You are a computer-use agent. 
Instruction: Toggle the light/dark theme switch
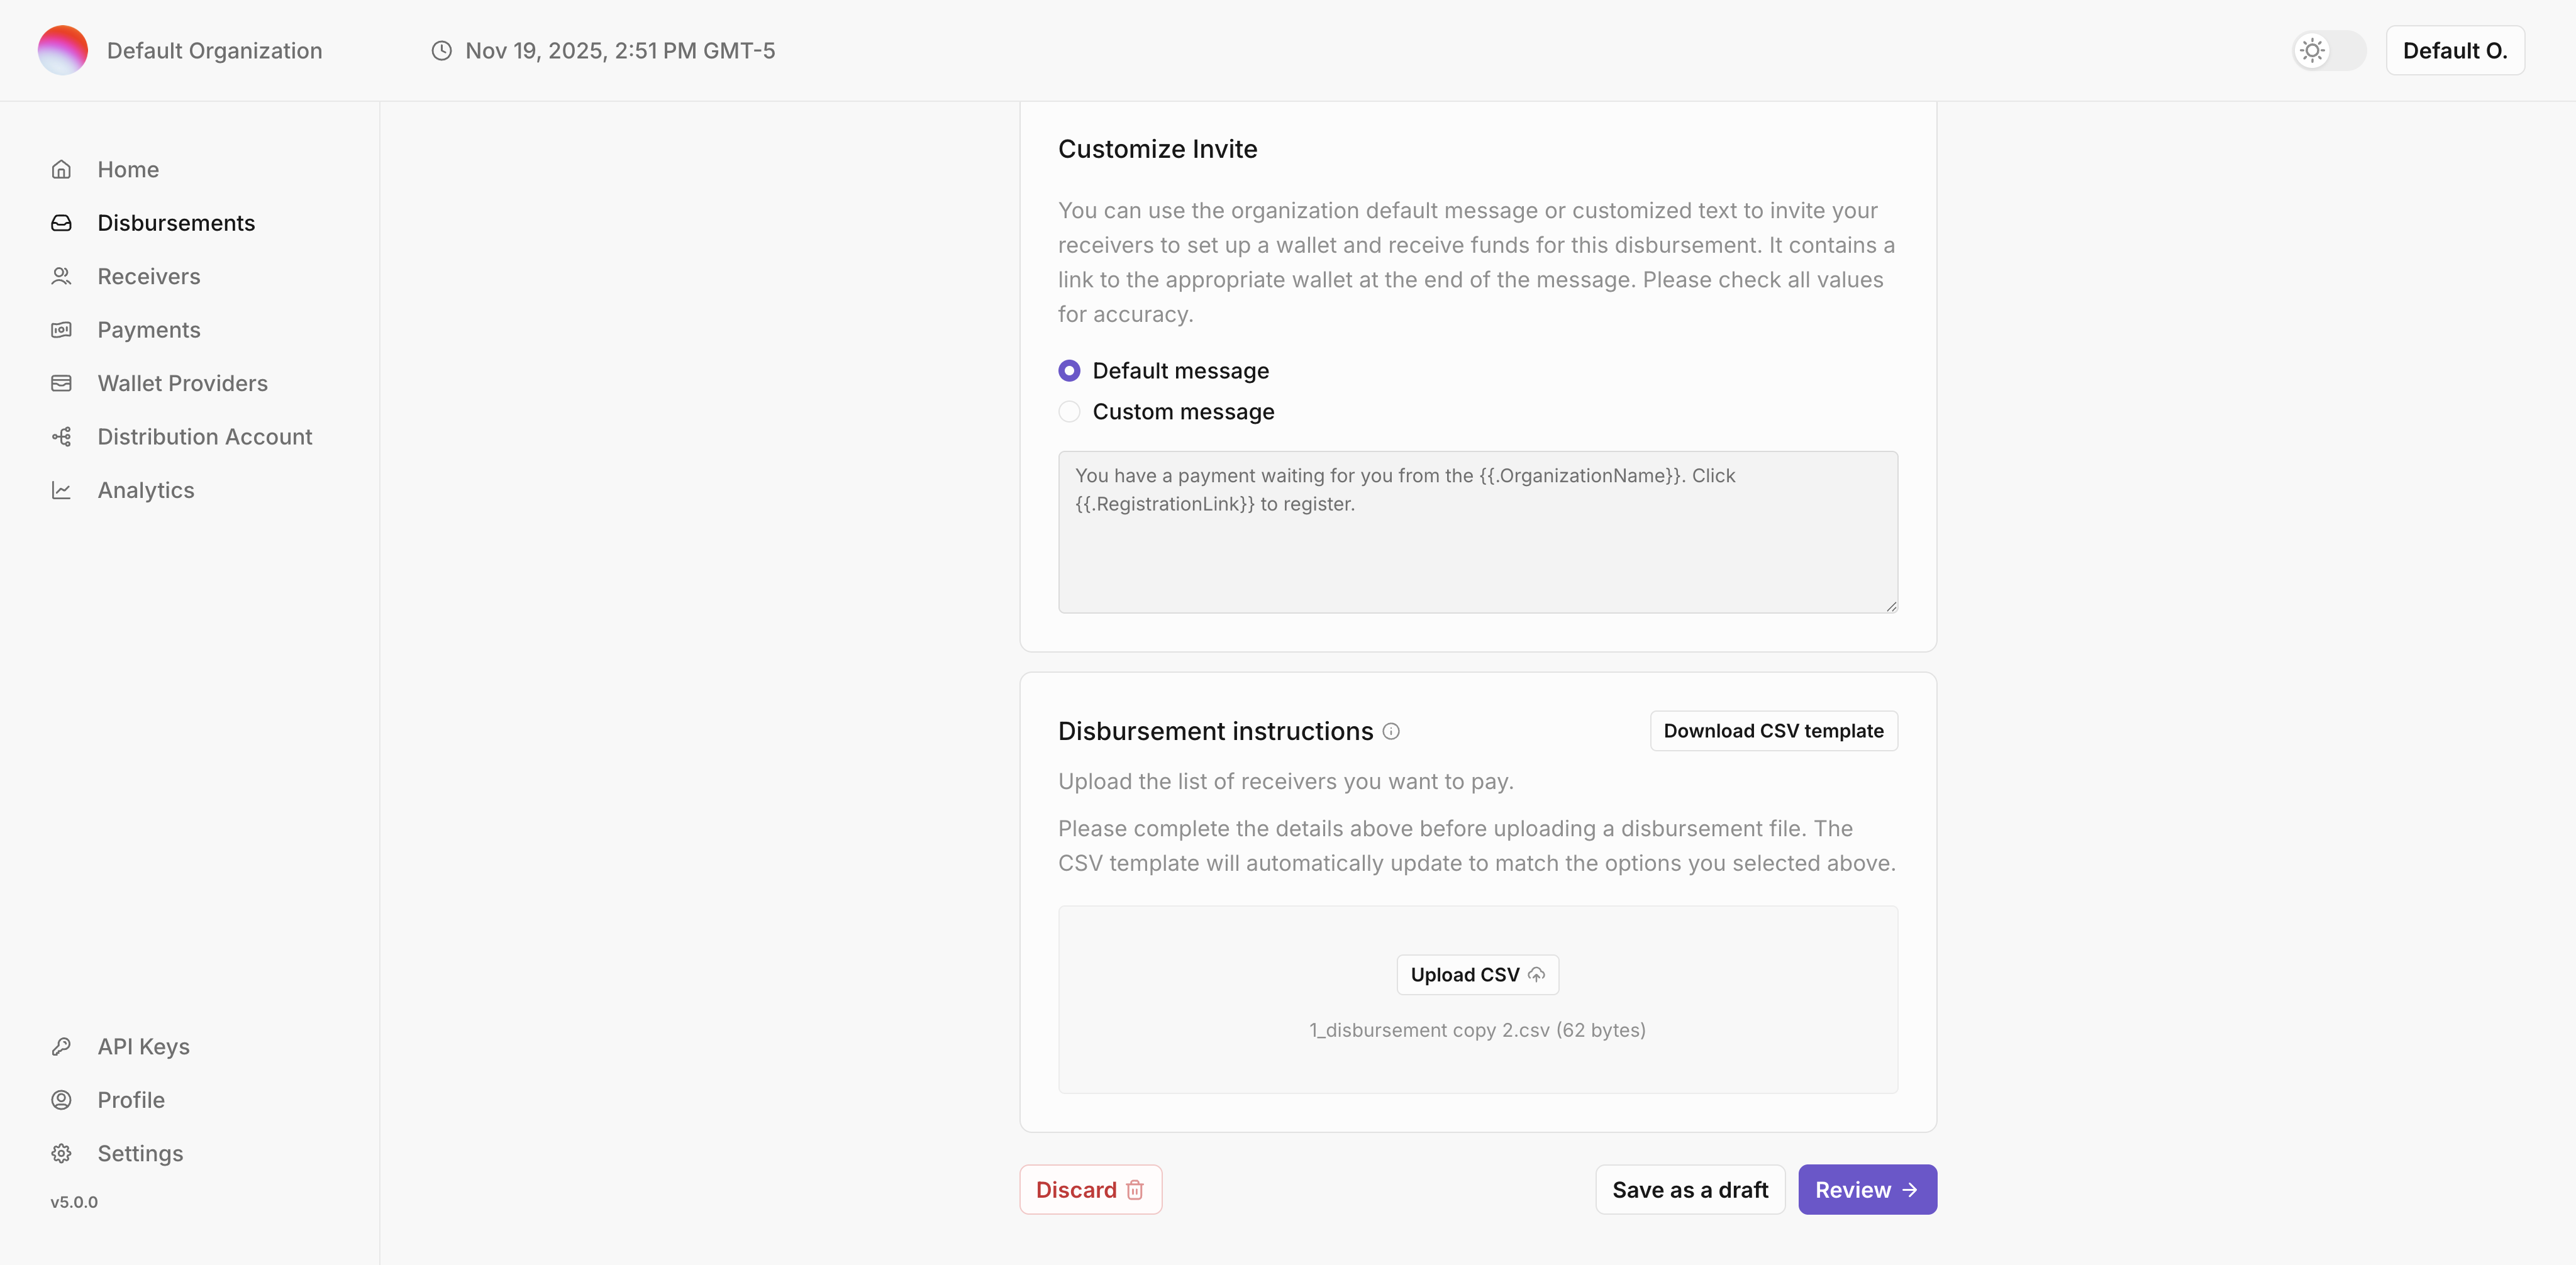coord(2328,50)
